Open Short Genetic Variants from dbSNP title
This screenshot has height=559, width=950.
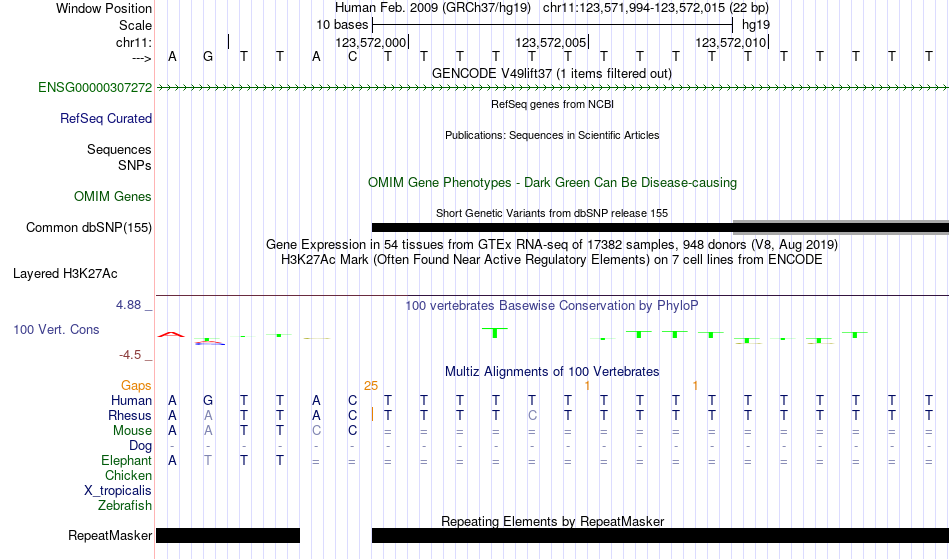[552, 213]
